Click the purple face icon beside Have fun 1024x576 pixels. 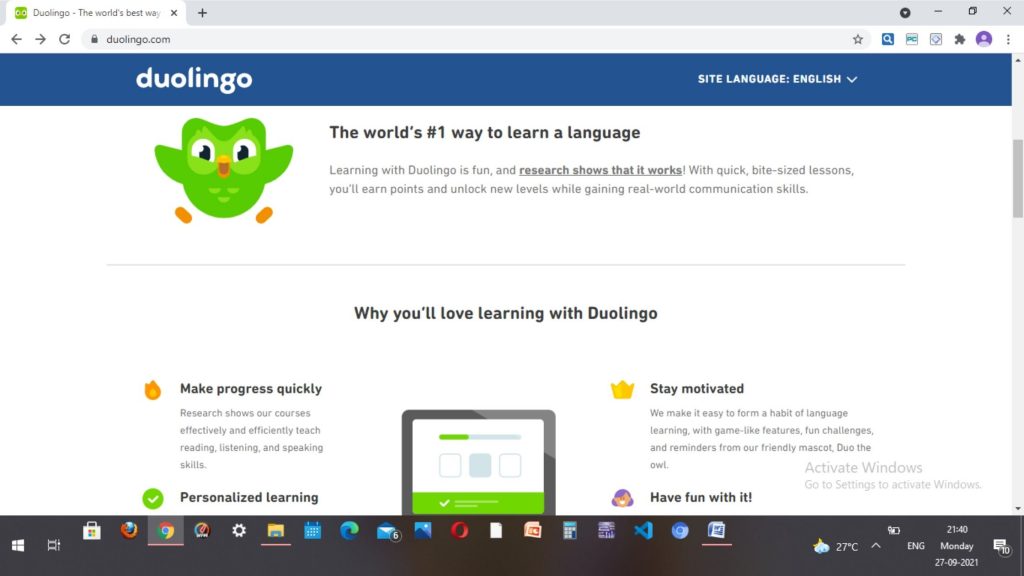(x=622, y=498)
